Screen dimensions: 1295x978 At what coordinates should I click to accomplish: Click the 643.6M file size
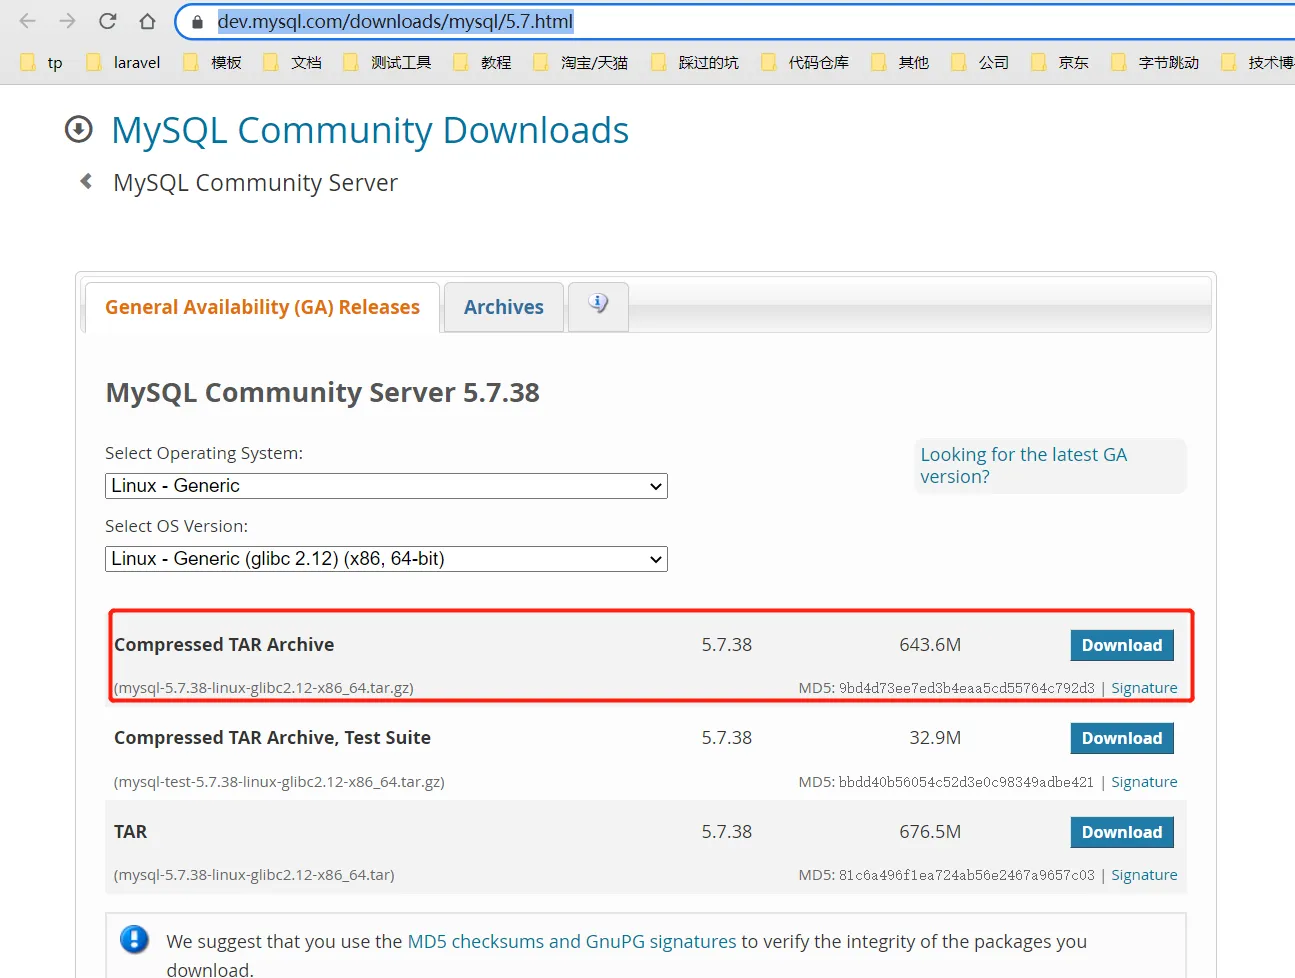pos(930,645)
